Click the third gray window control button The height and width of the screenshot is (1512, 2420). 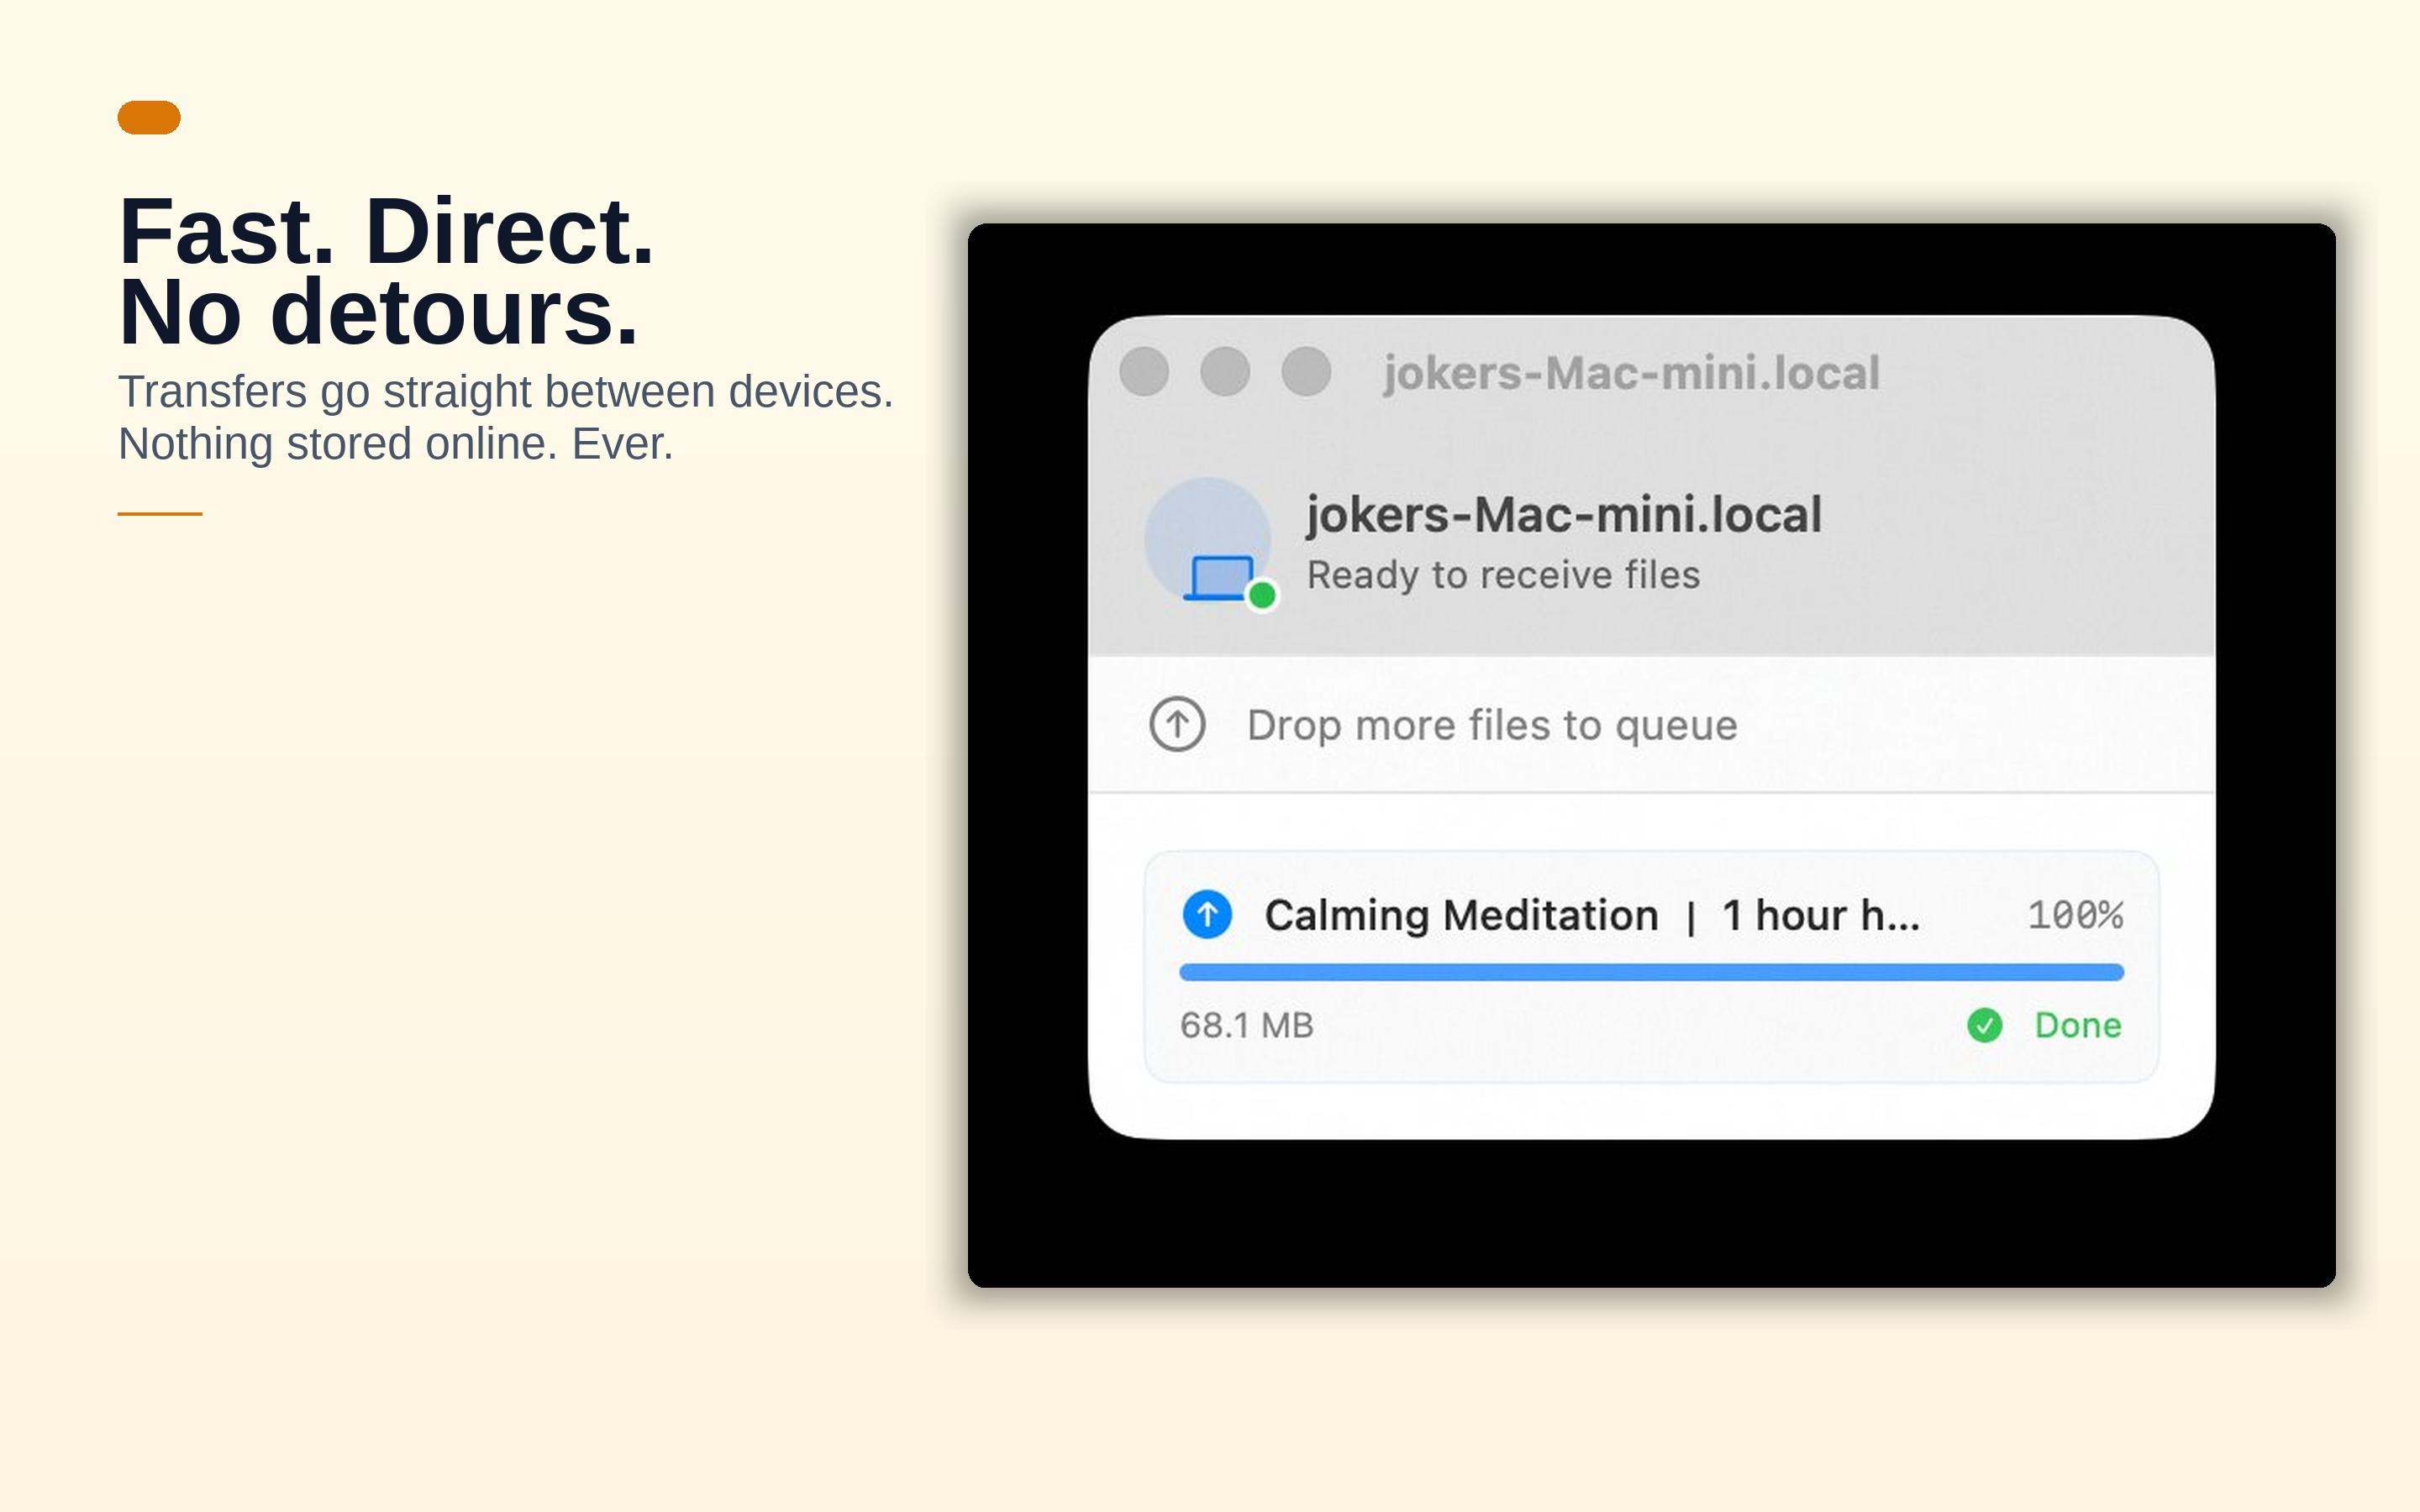[x=1306, y=372]
